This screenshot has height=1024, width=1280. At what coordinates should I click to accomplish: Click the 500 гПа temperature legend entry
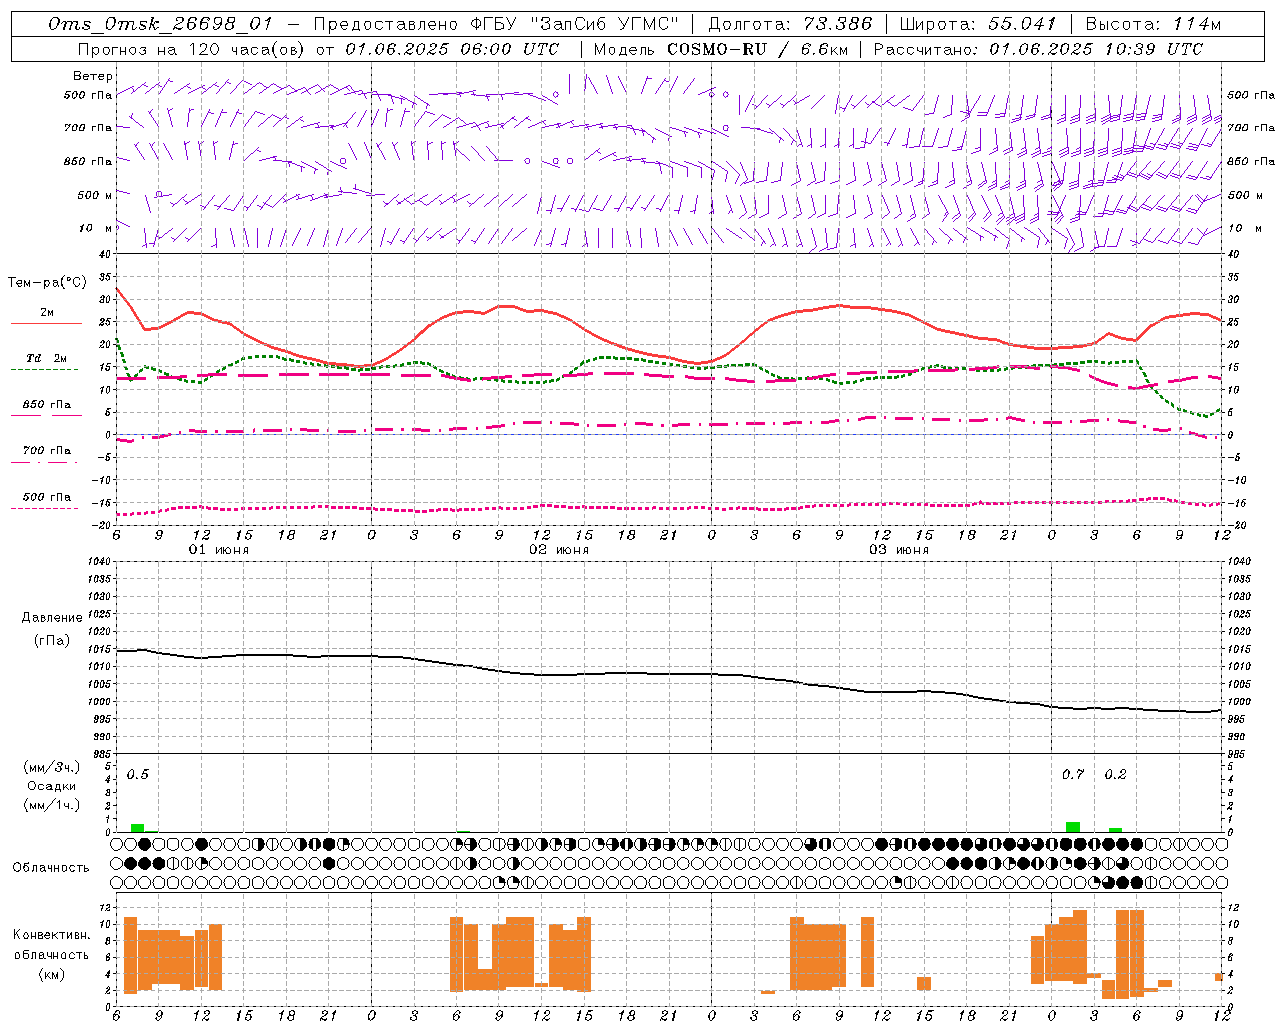pos(46,497)
